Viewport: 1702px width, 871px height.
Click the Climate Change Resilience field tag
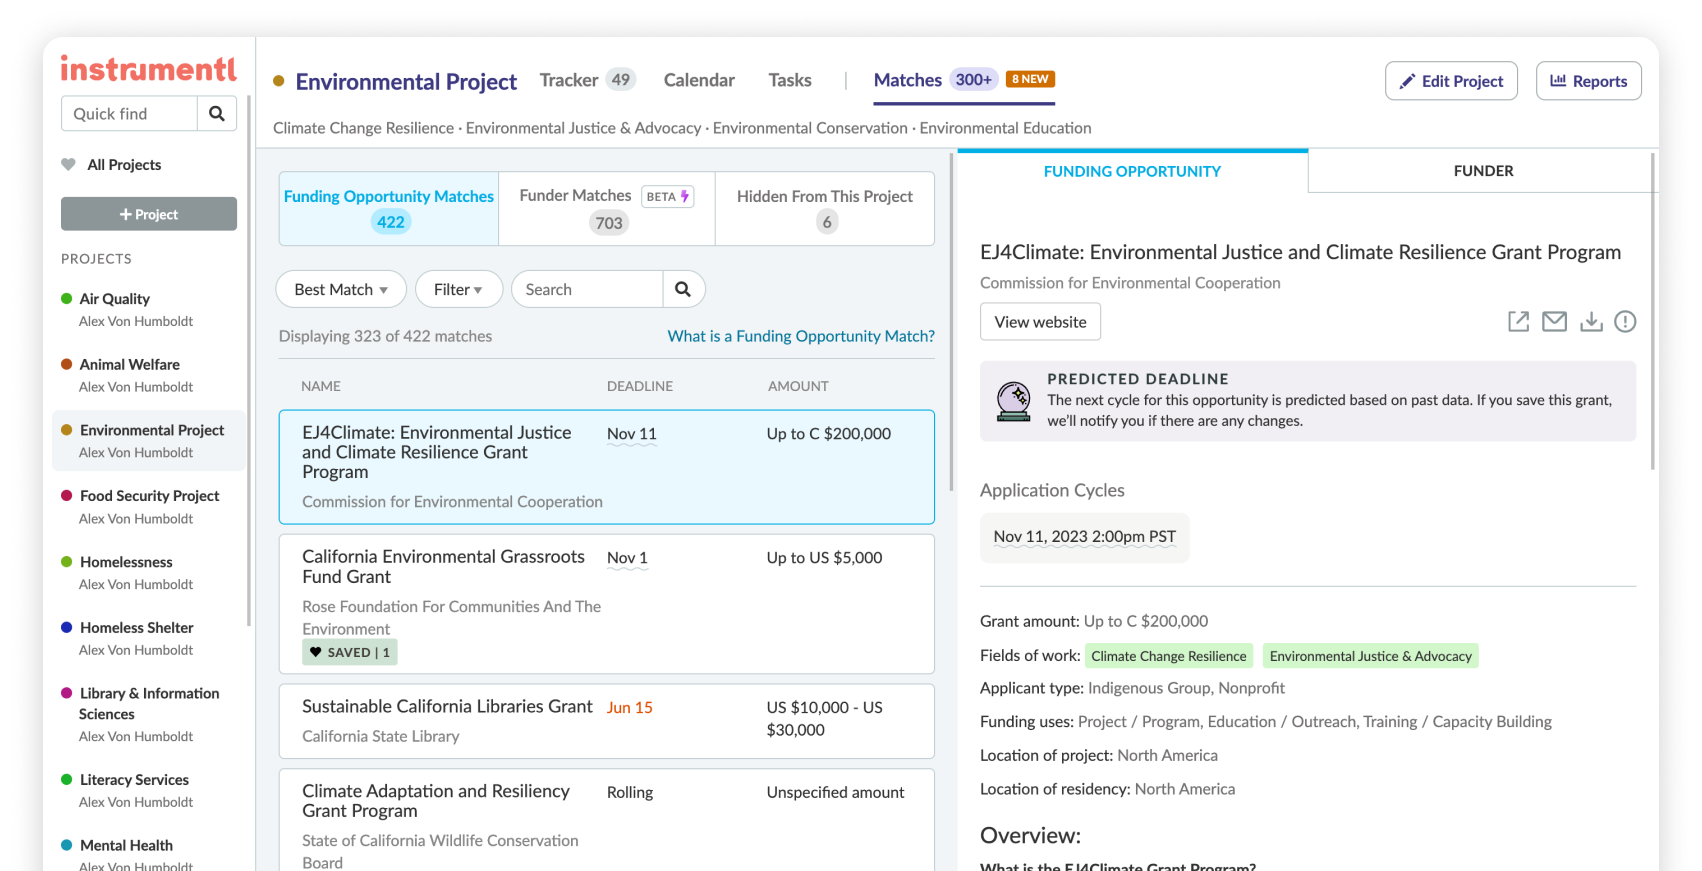coord(1169,656)
